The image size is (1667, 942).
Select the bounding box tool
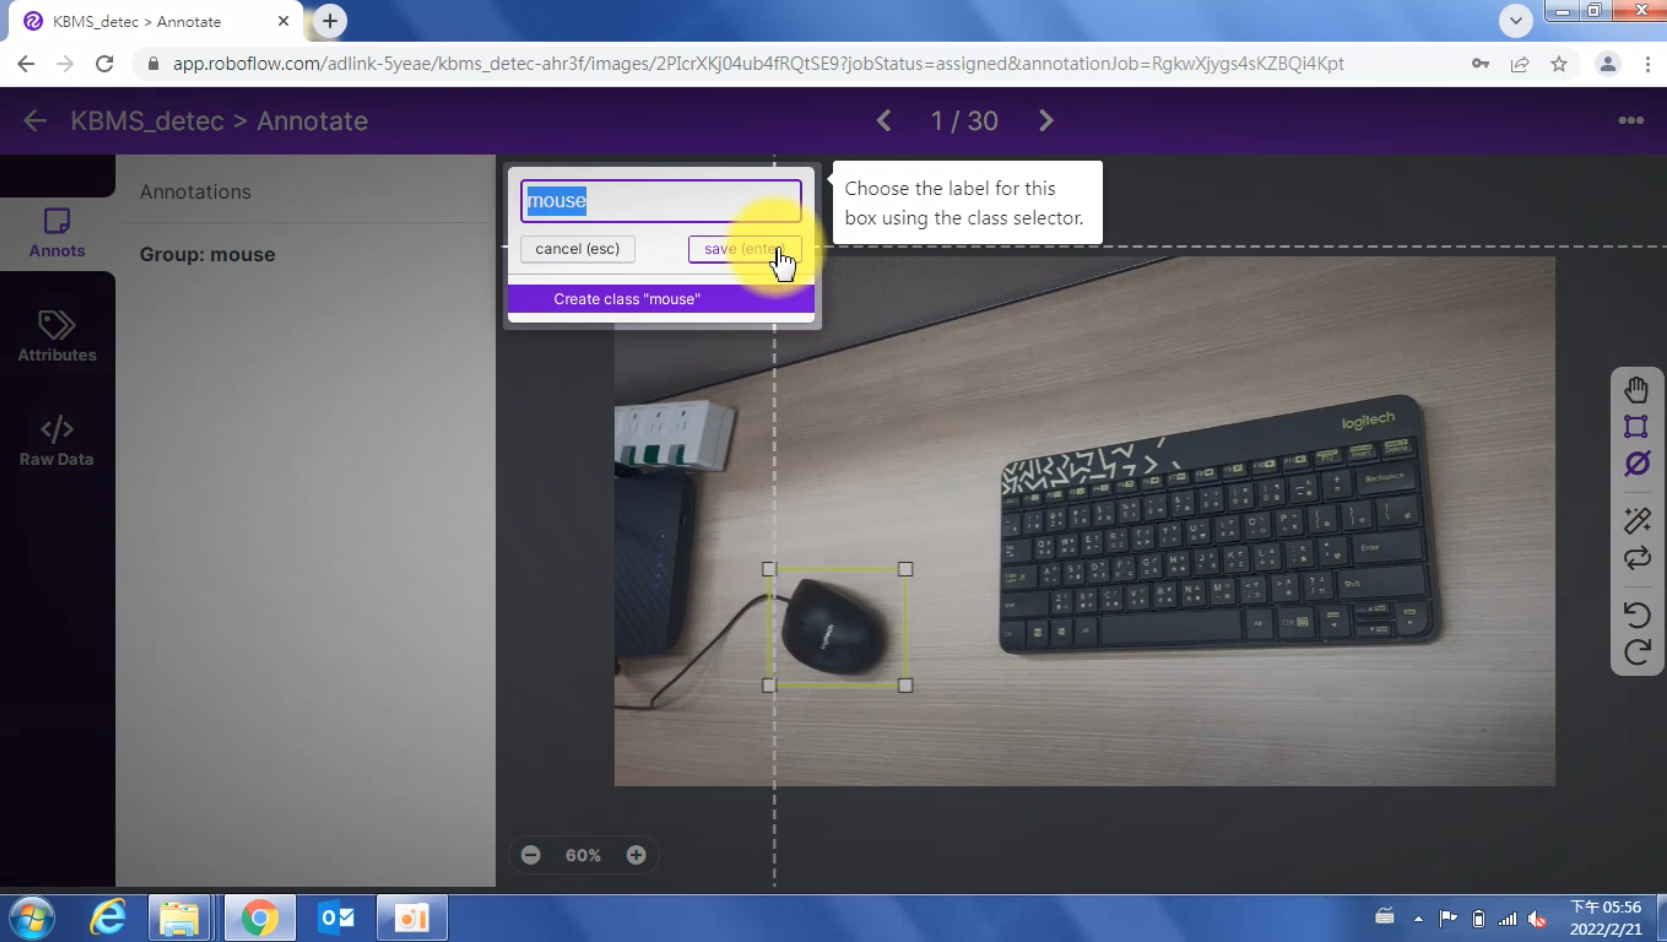[x=1636, y=427]
